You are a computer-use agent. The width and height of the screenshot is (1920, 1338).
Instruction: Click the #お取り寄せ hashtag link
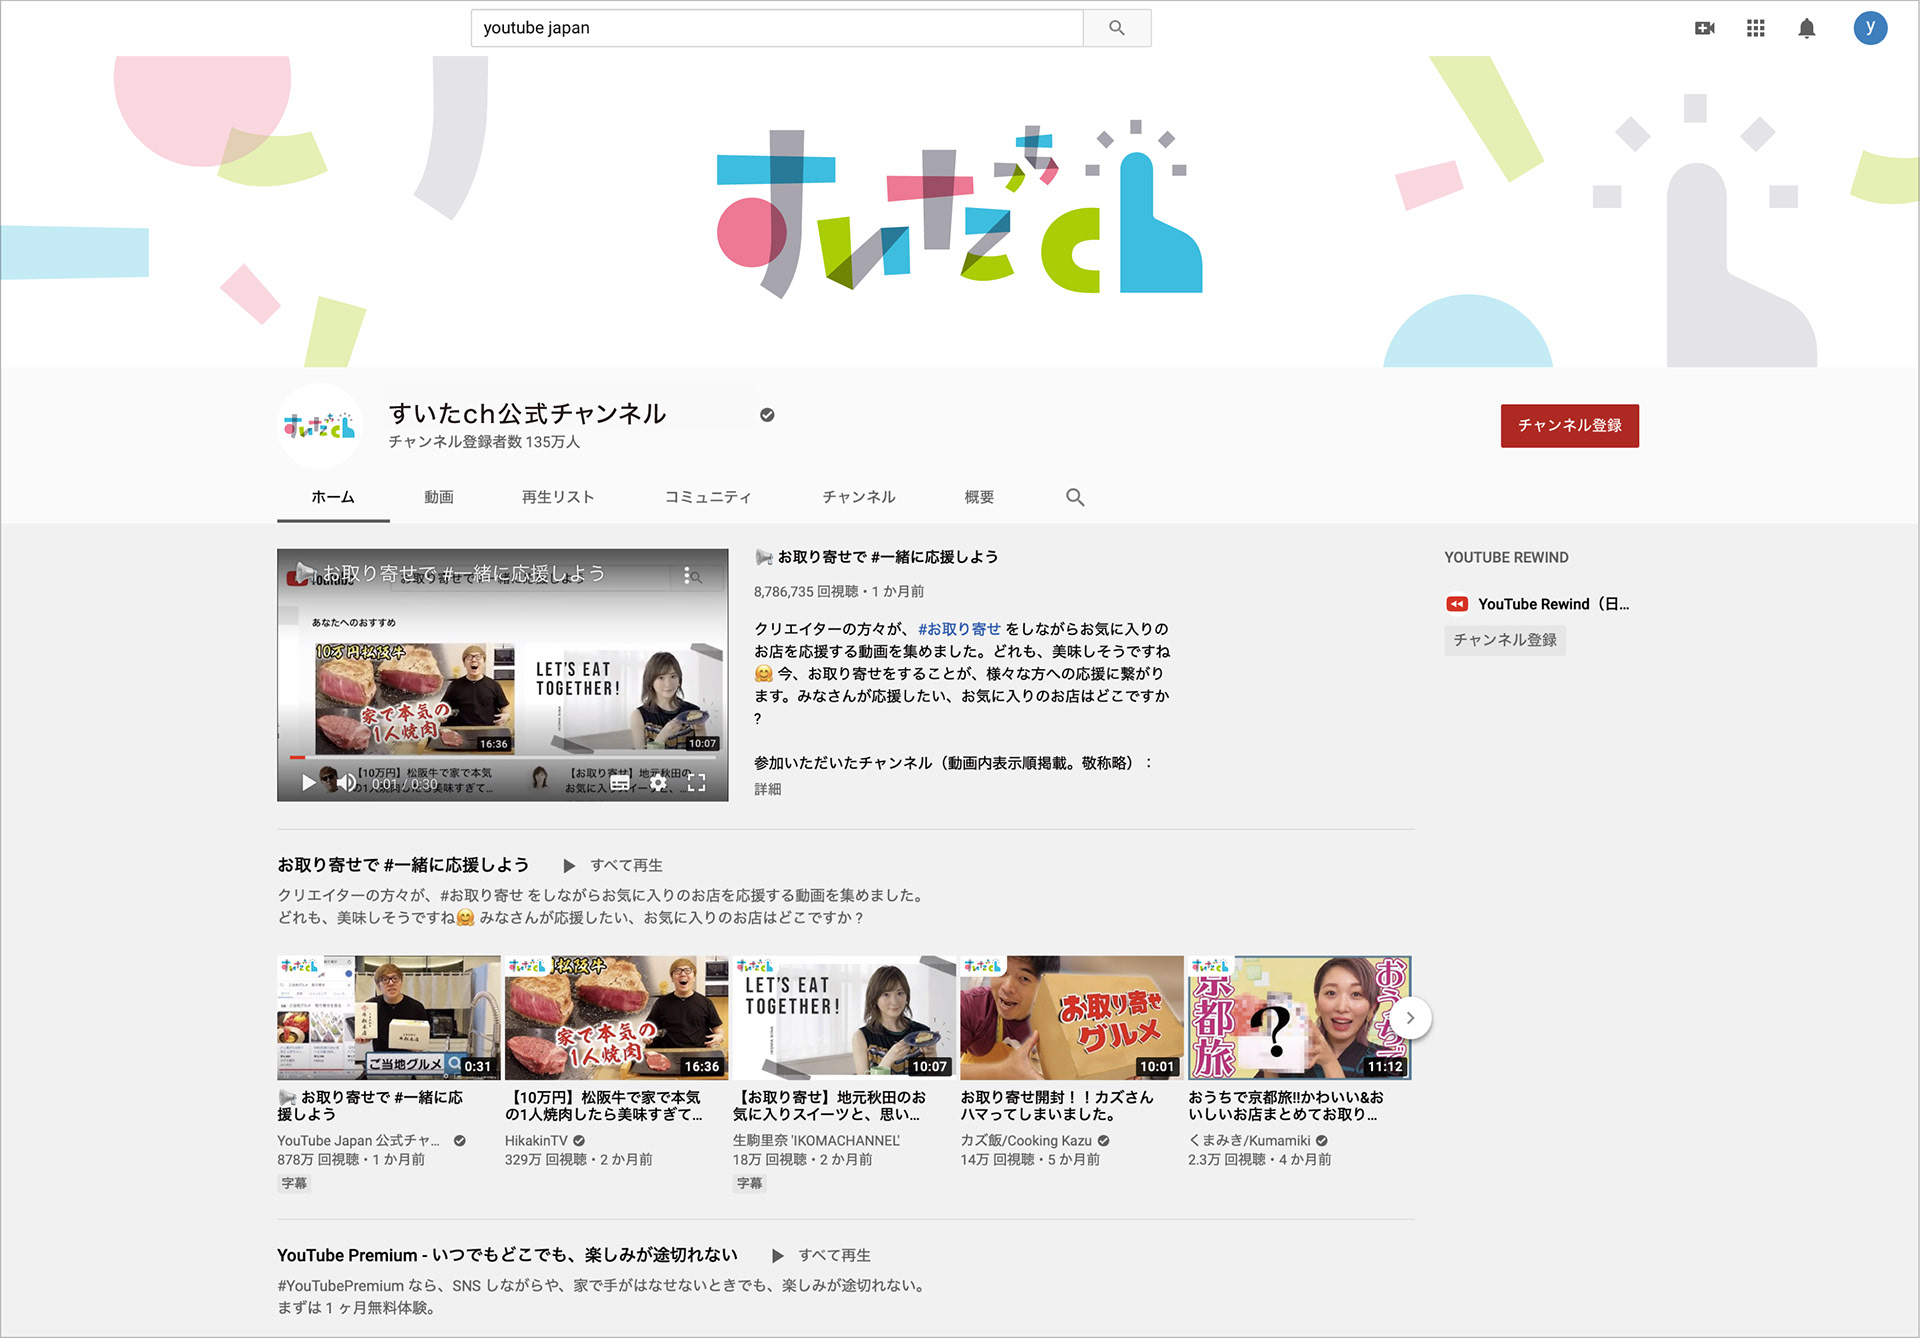pos(959,629)
